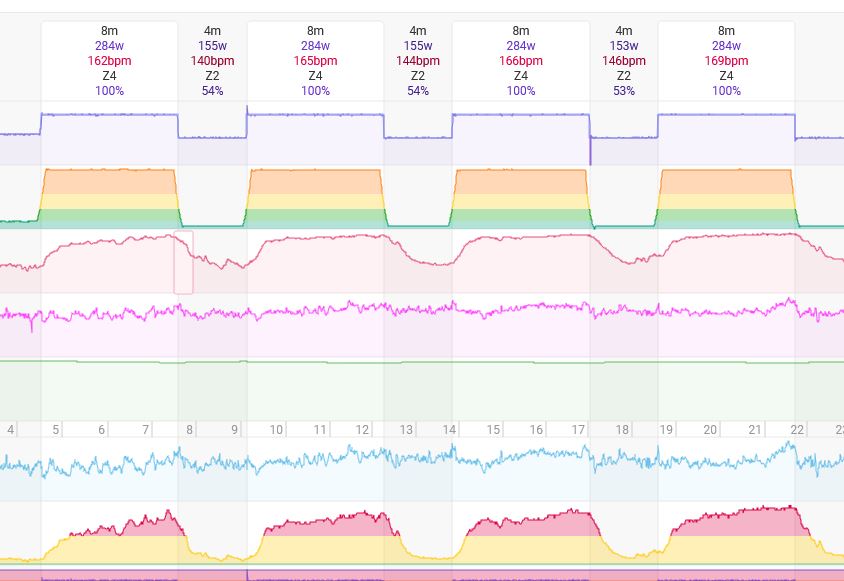Click the minute 4 timeline marker
This screenshot has width=844, height=581.
(x=11, y=429)
